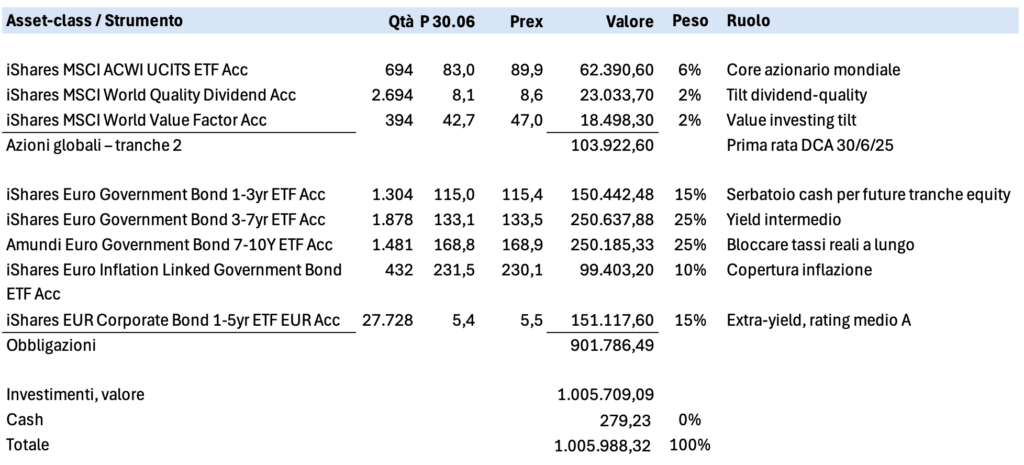
Task: Click the Valore column header
Action: click(629, 21)
